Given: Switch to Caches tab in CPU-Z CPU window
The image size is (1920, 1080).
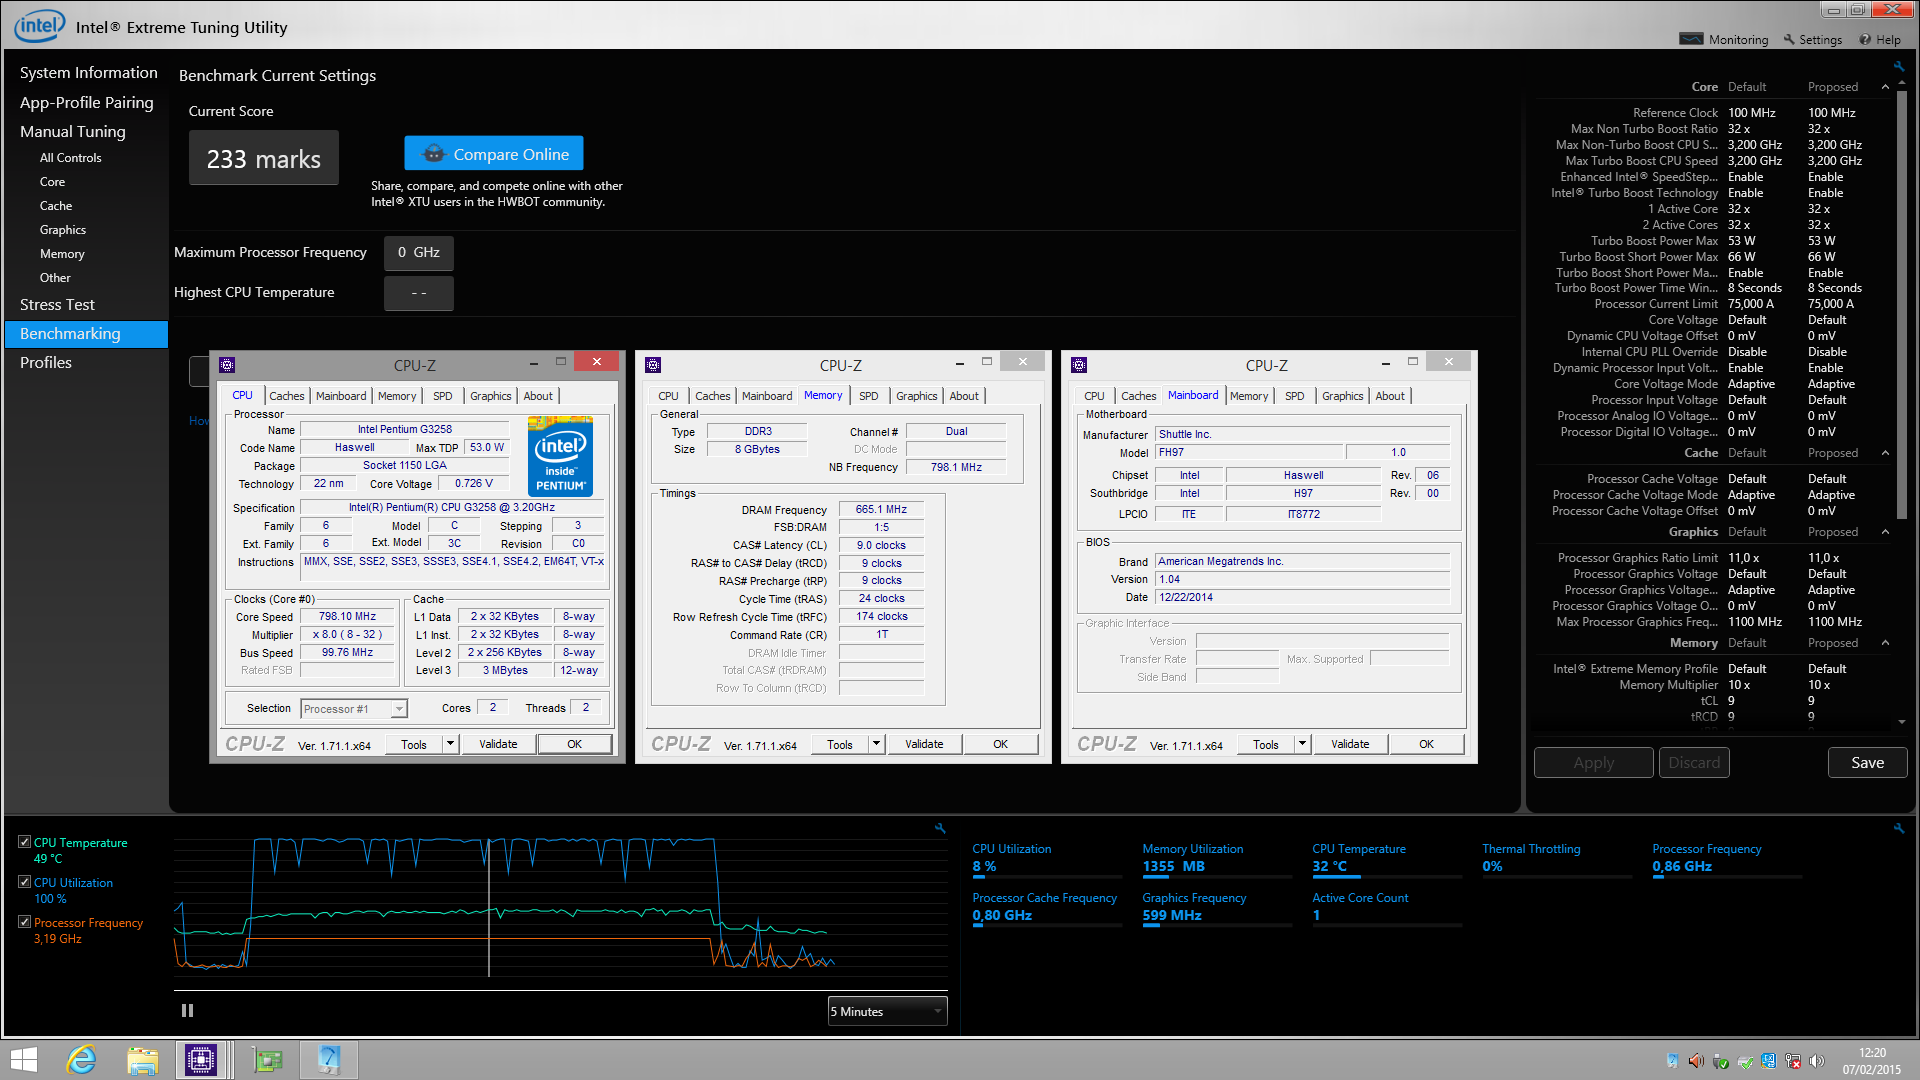Looking at the screenshot, I should (x=286, y=396).
